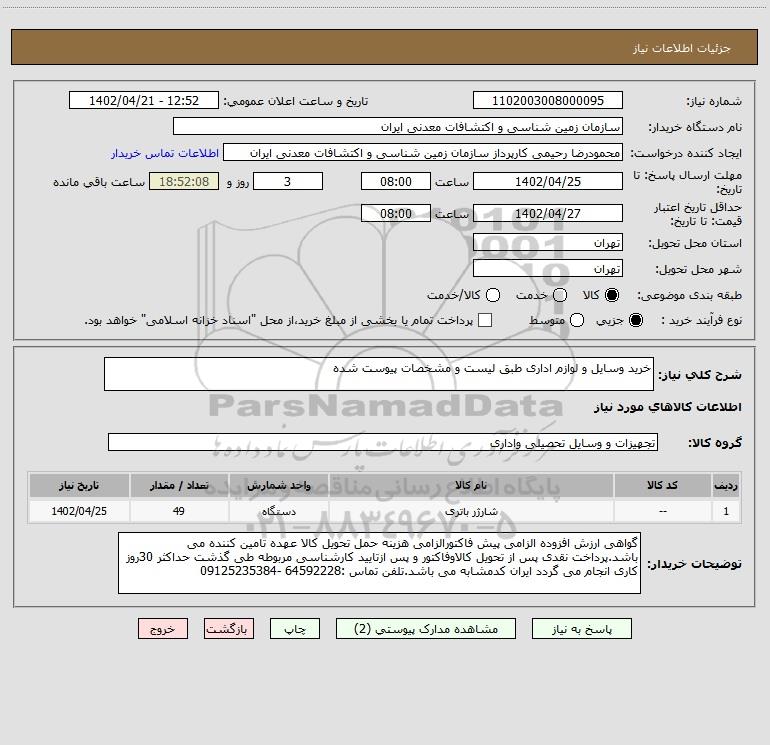Screen dimensions: 770x745
Task: Select the کالا/خدمت radio button
Action: point(493,295)
